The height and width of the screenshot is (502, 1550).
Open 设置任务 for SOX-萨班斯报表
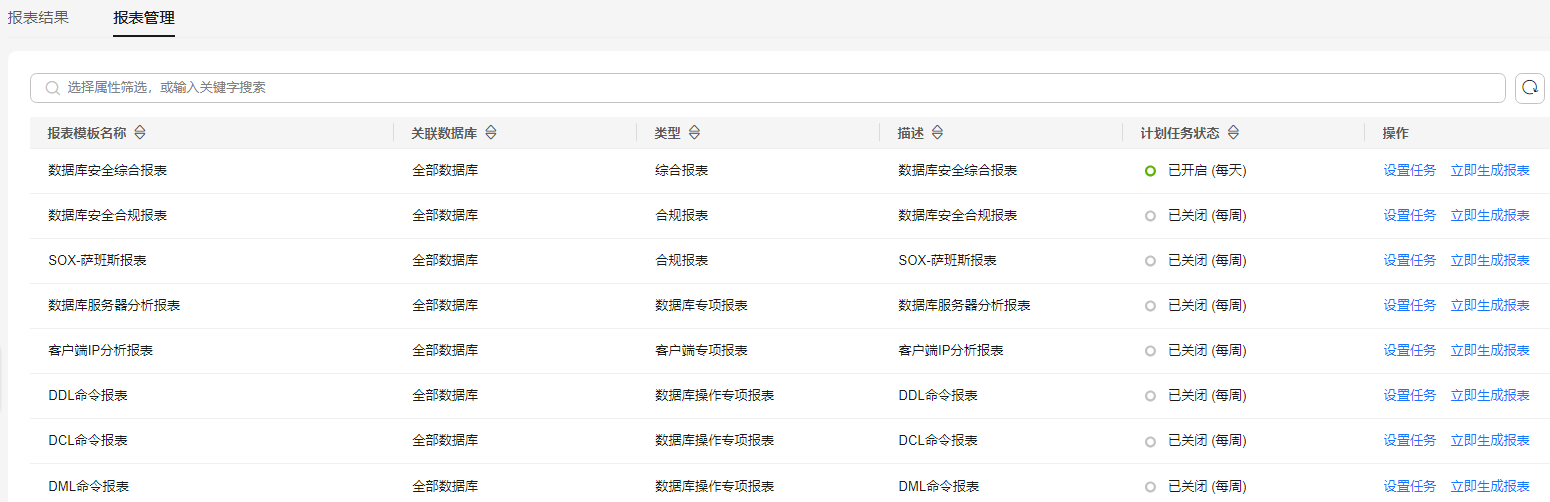pos(1410,260)
